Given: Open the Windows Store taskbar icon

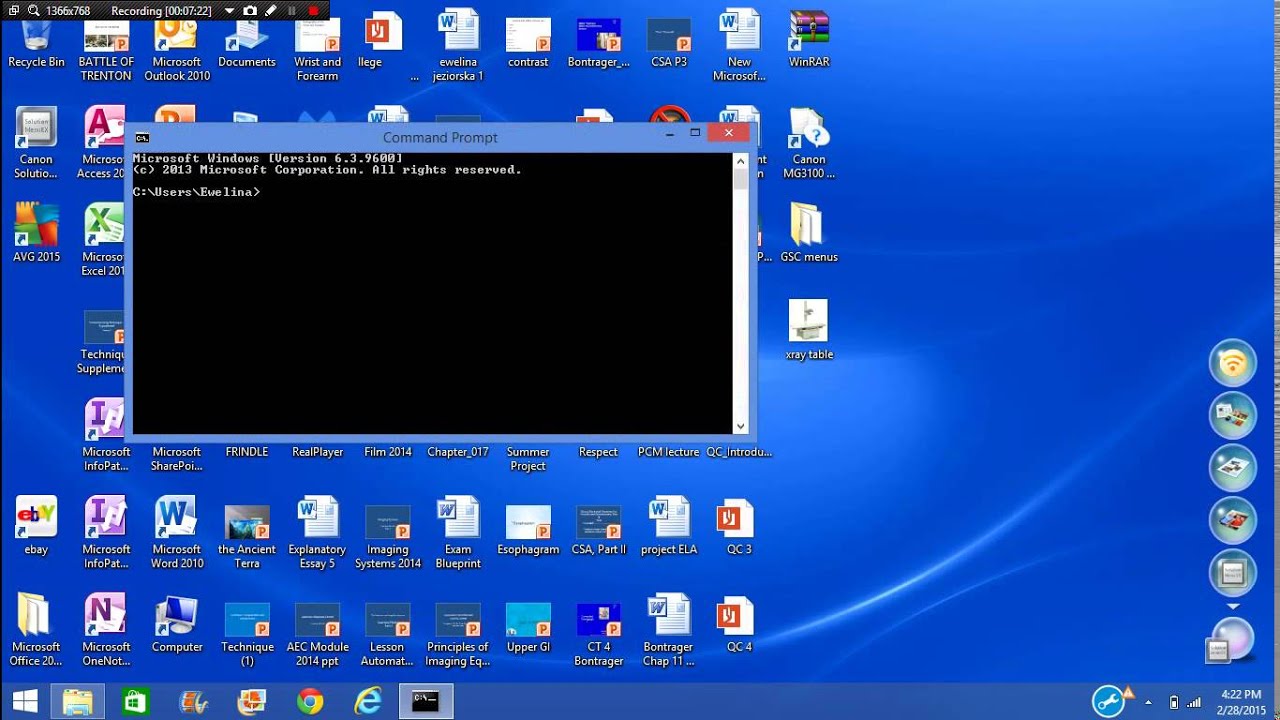Looking at the screenshot, I should tap(135, 702).
